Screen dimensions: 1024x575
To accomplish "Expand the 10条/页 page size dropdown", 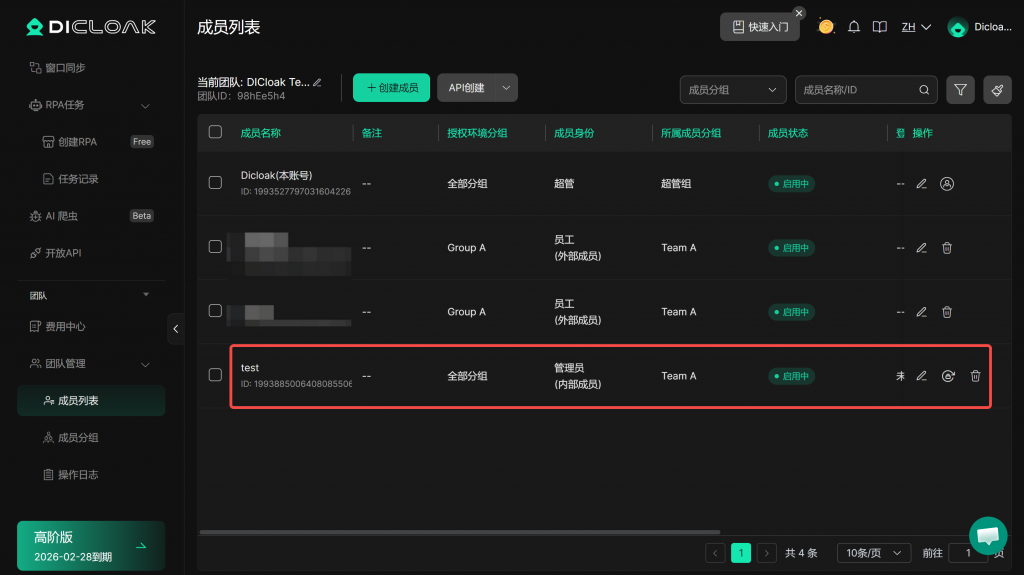I will [x=873, y=553].
